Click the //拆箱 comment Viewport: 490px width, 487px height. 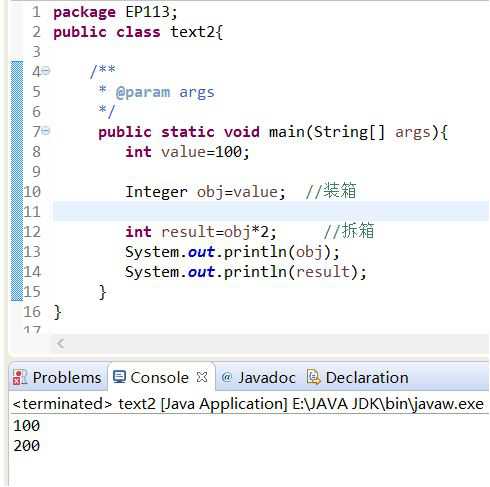(349, 231)
